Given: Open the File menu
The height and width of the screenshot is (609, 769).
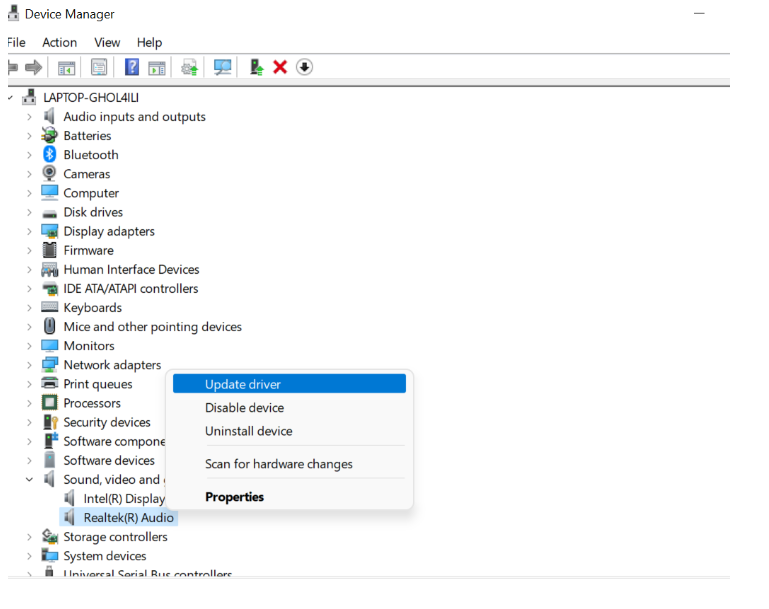Looking at the screenshot, I should coord(16,43).
